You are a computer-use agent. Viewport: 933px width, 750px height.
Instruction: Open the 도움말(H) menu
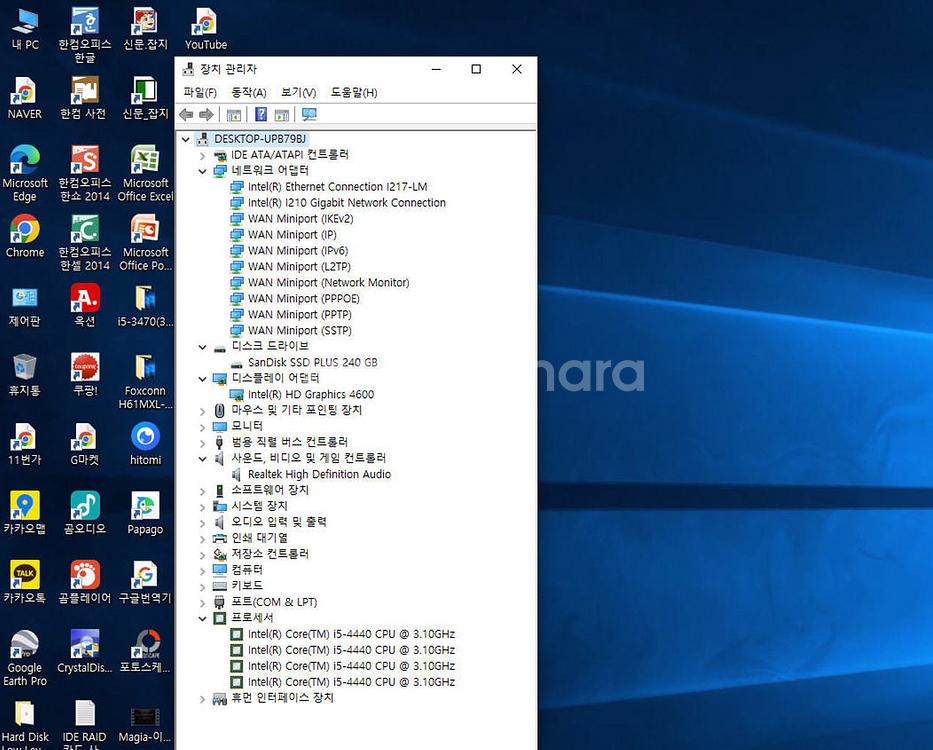[x=353, y=92]
